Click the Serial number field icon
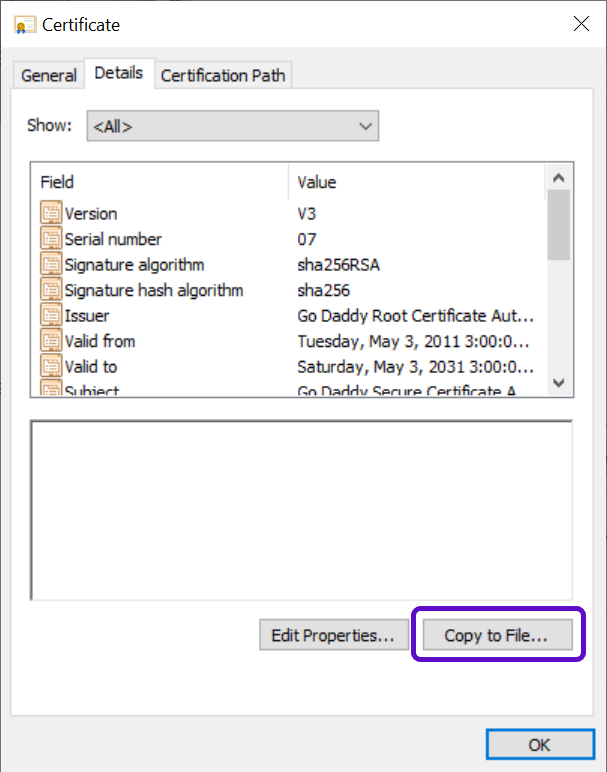 pyautogui.click(x=50, y=239)
